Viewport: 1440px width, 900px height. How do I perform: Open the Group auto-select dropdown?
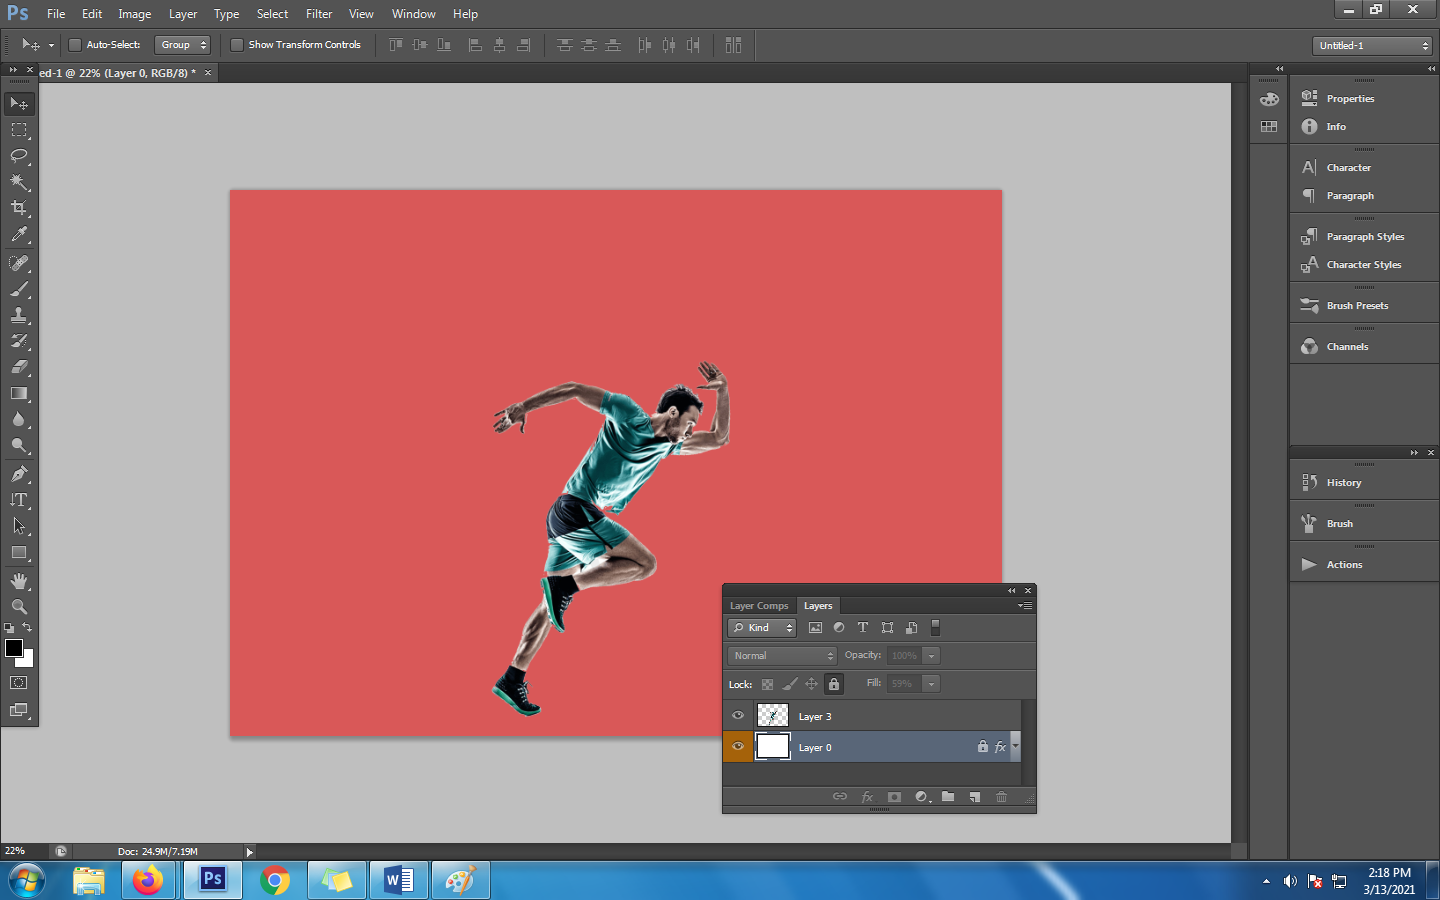point(183,45)
